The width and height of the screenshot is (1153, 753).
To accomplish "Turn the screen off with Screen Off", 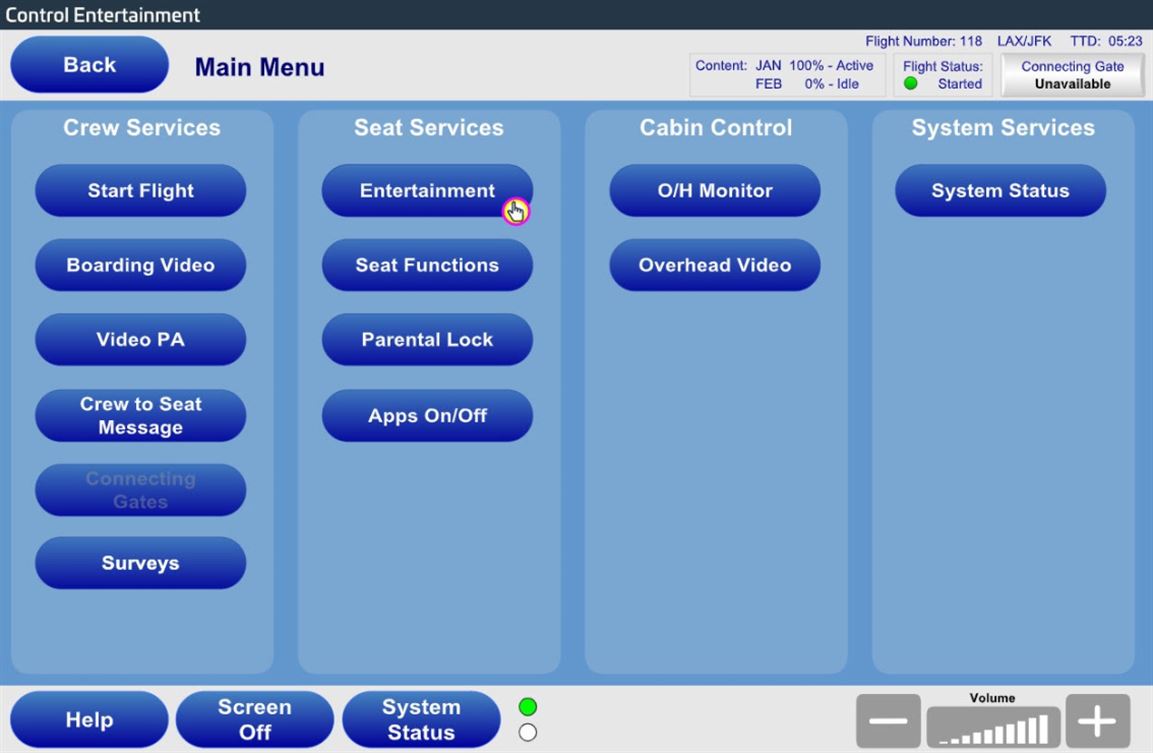I will tap(254, 720).
